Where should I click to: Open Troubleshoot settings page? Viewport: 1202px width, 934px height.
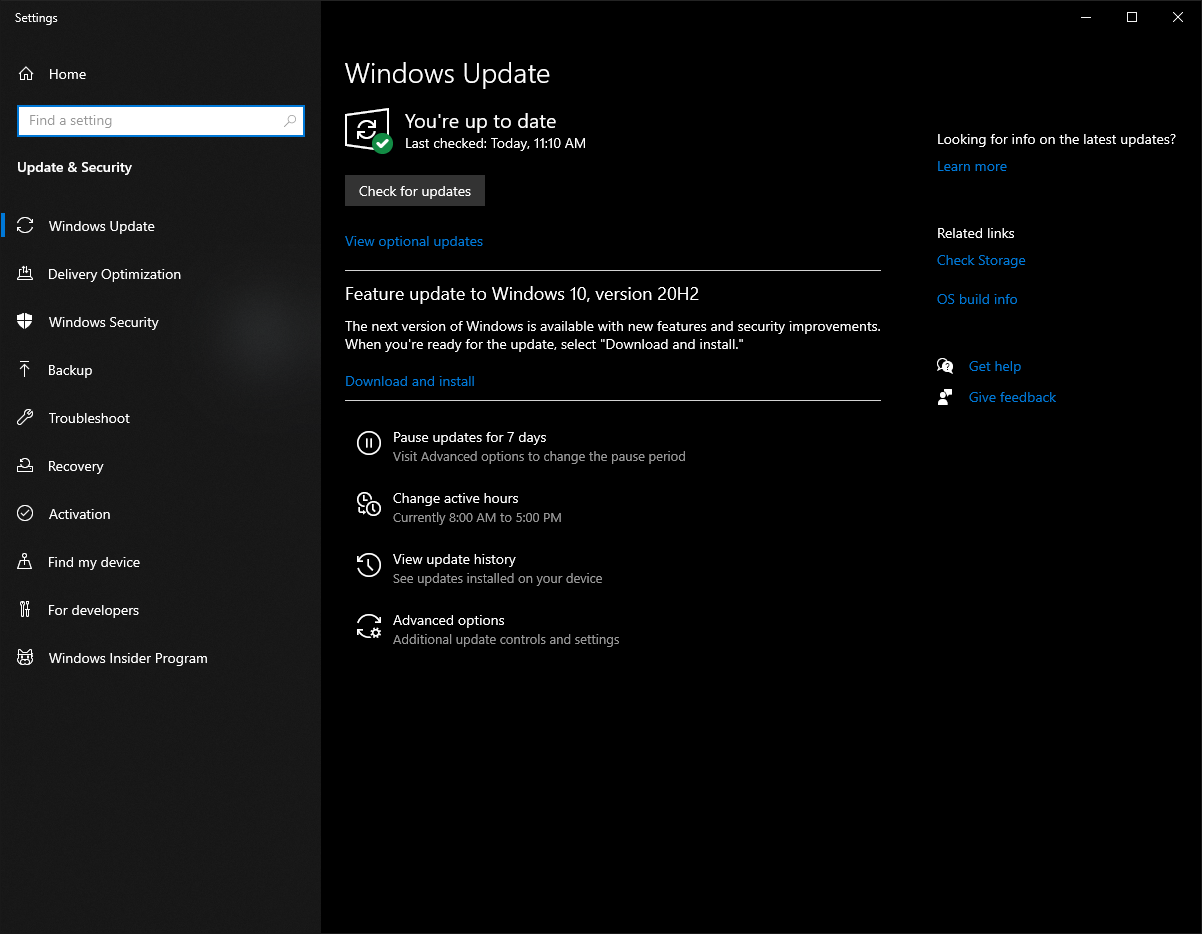(160, 418)
